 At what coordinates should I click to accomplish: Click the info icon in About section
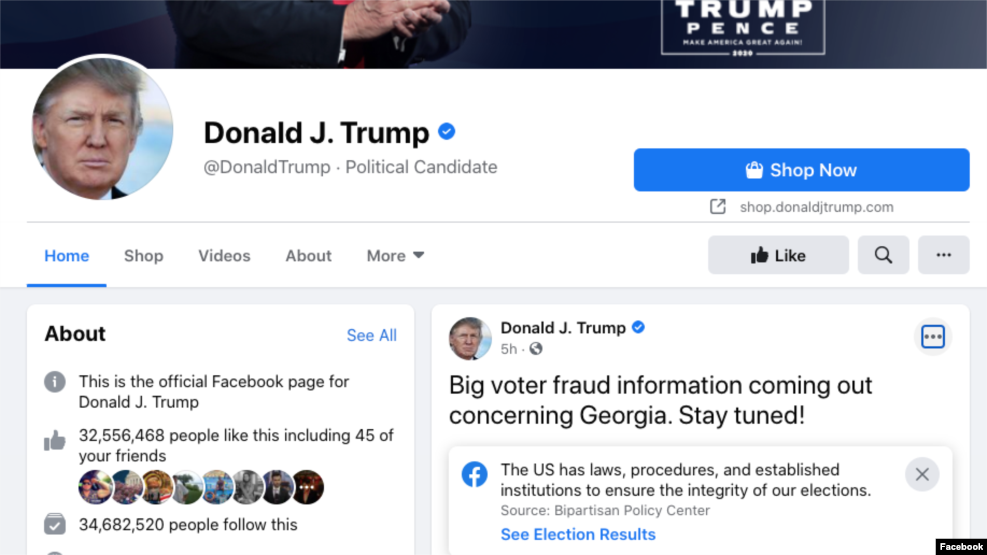[x=55, y=381]
